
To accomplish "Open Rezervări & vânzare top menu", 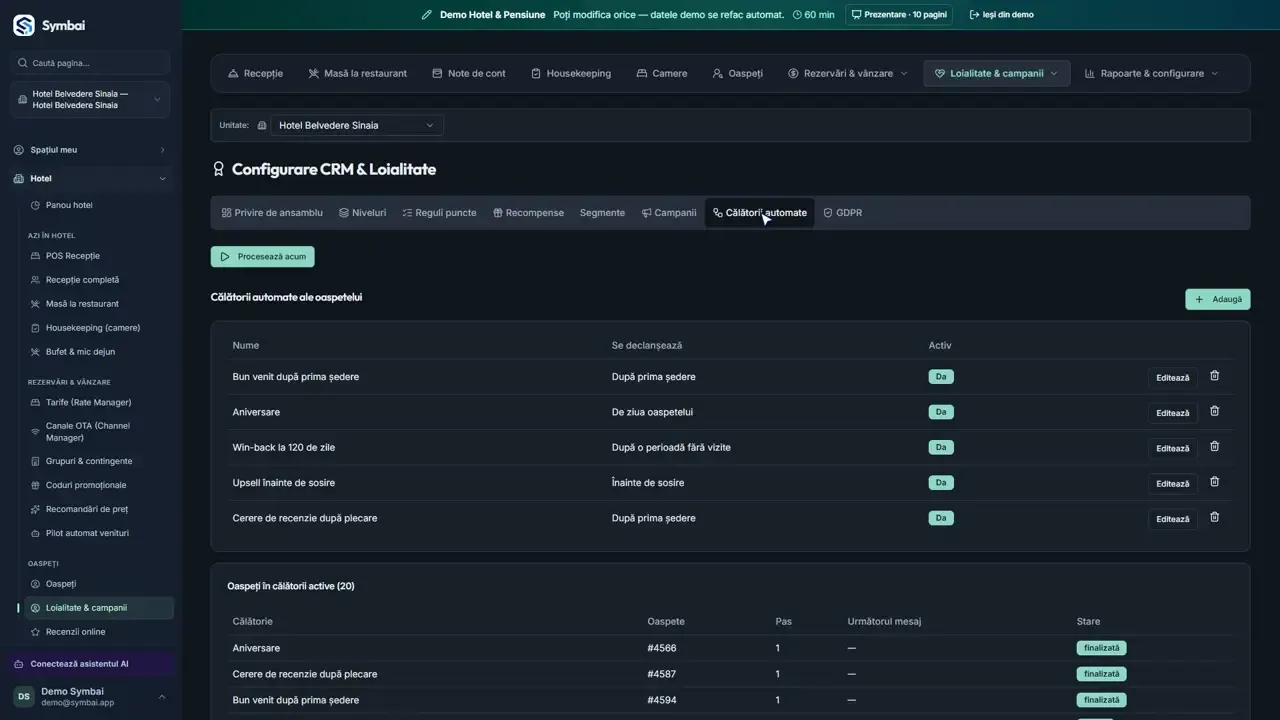I will [x=848, y=73].
